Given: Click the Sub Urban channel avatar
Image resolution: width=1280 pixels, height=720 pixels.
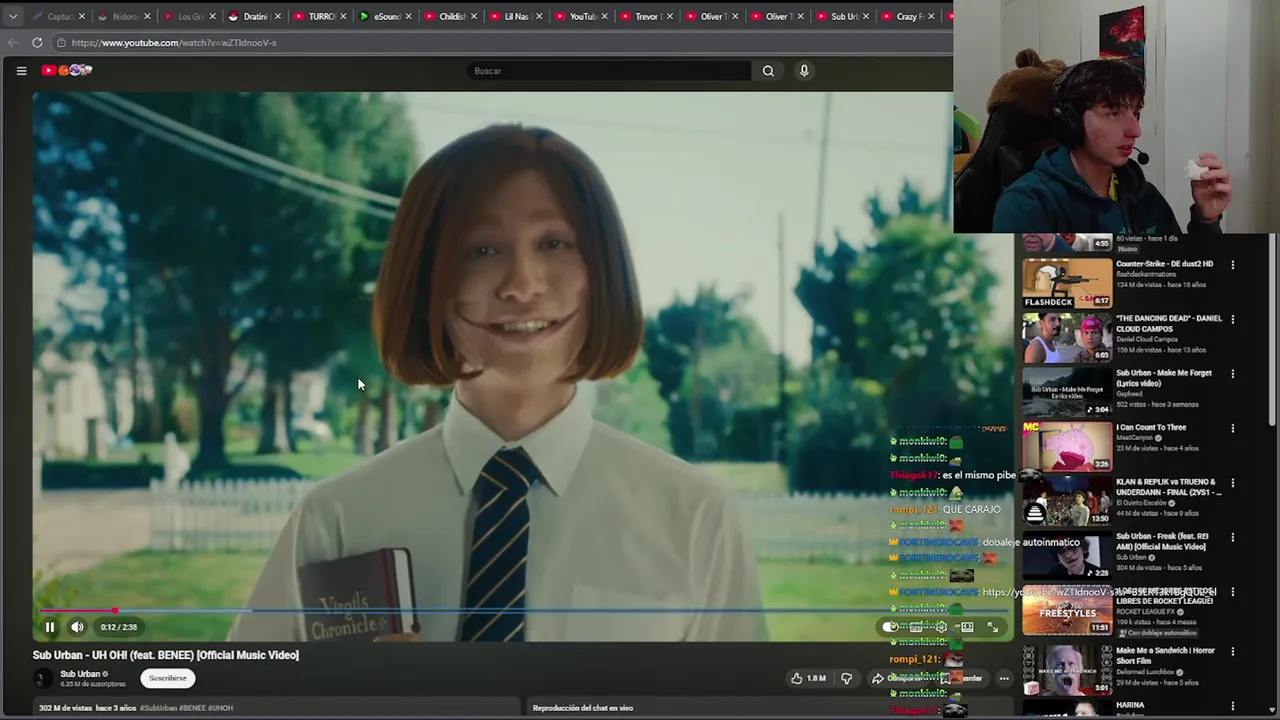Looking at the screenshot, I should (42, 678).
